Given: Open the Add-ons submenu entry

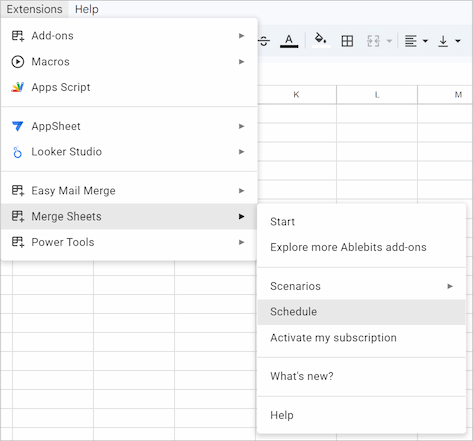Looking at the screenshot, I should [x=129, y=36].
